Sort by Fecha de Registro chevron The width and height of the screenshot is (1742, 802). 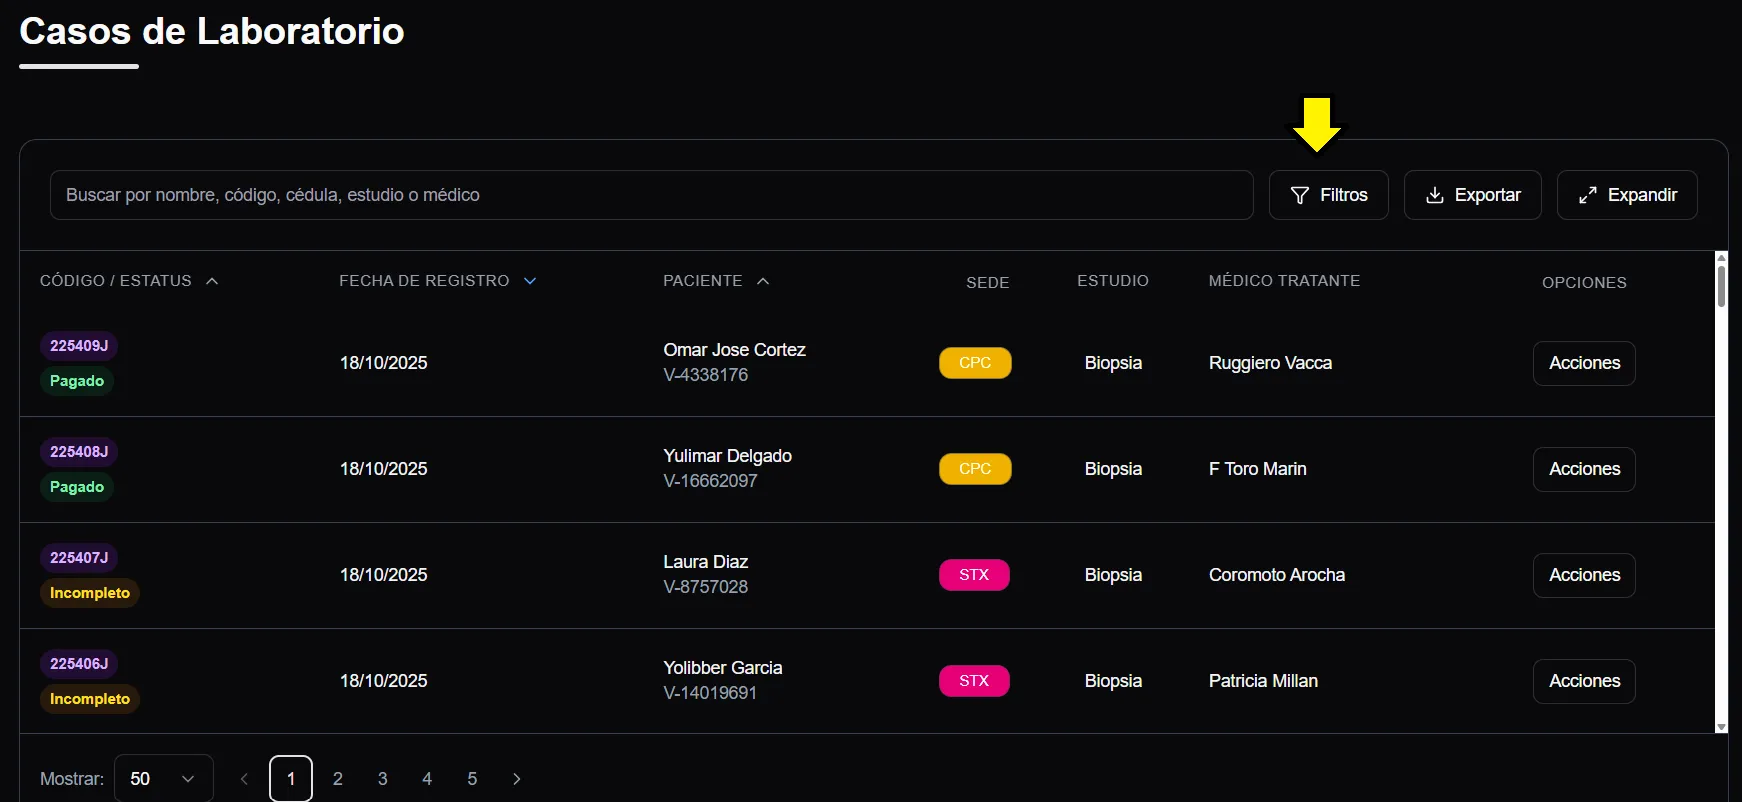click(530, 281)
